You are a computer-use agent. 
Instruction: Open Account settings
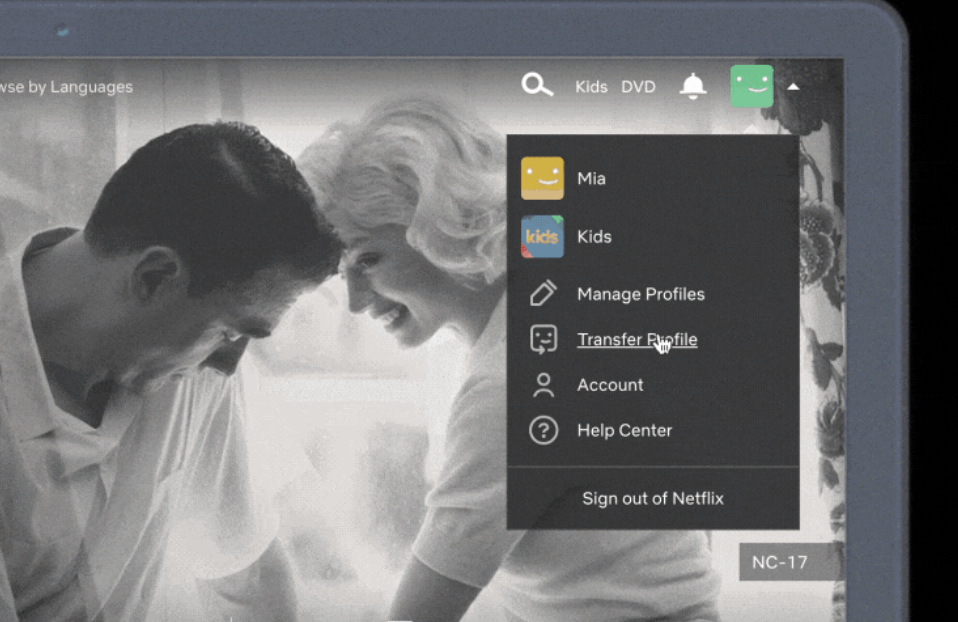point(610,385)
